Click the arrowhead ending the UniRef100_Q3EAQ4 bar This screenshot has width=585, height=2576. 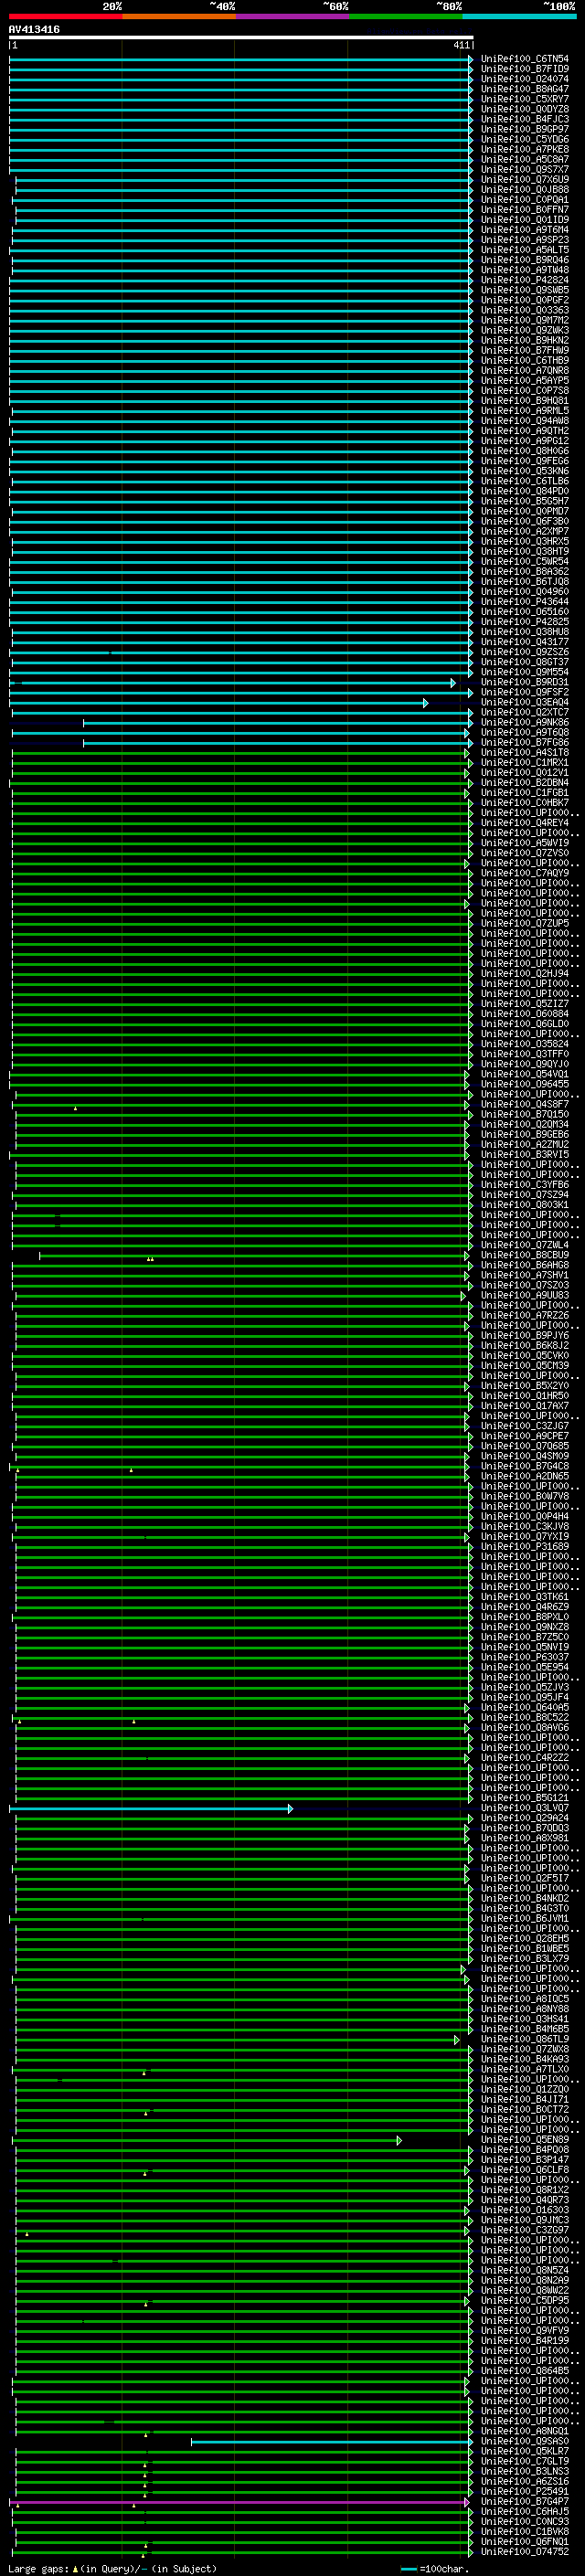pyautogui.click(x=426, y=702)
